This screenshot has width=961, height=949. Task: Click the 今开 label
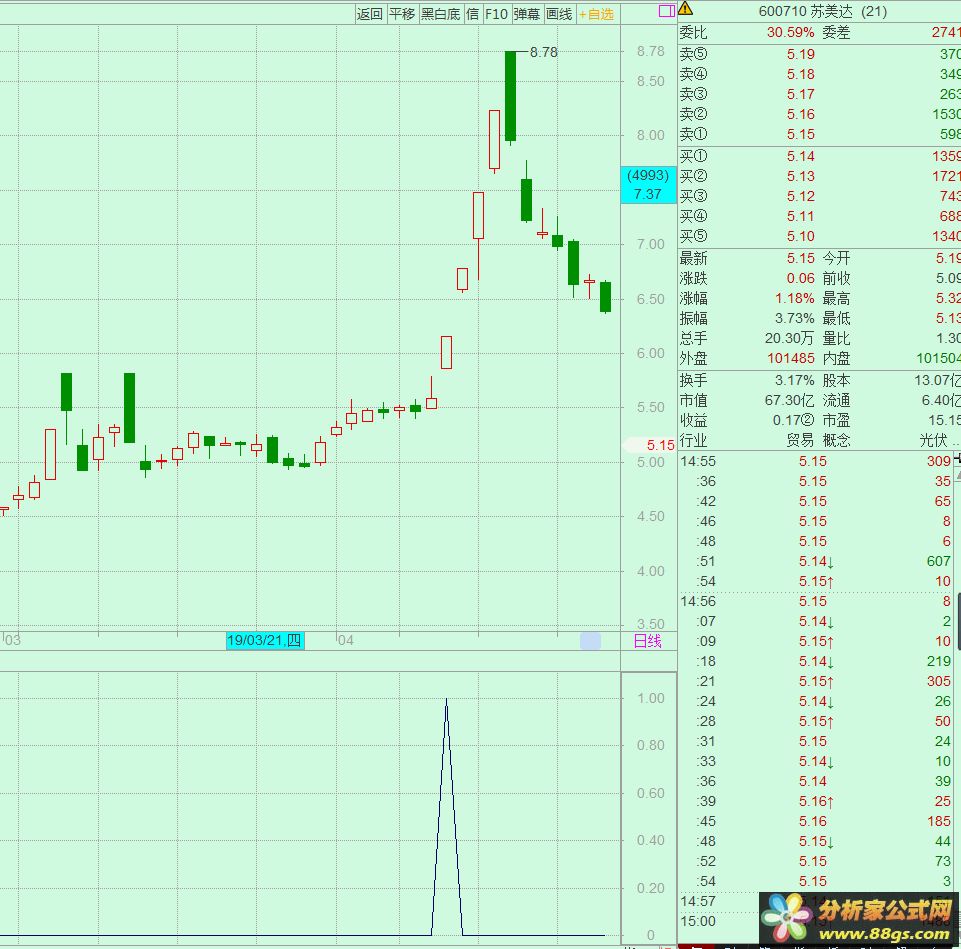point(837,258)
